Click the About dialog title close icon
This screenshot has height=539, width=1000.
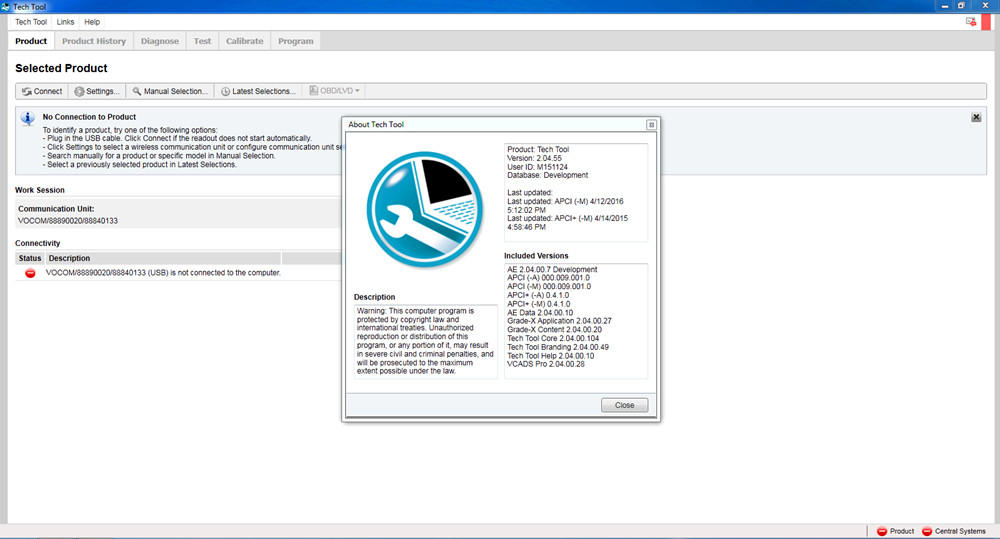click(651, 124)
